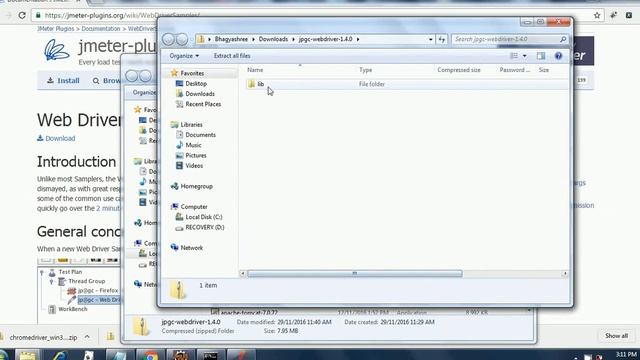Click Bhagyashree in the address breadcrumb
The height and width of the screenshot is (360, 640).
[x=231, y=39]
